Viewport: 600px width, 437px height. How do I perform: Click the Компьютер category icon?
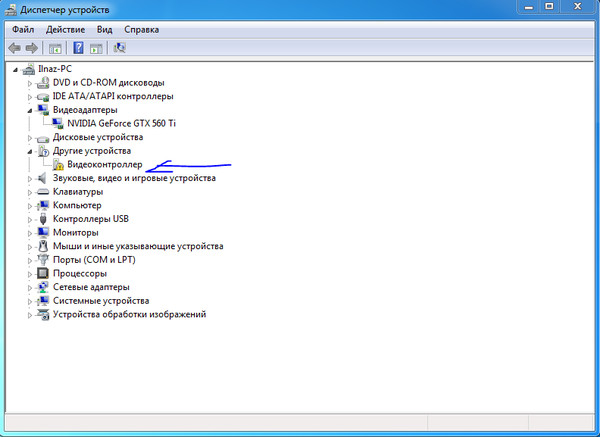pyautogui.click(x=43, y=205)
